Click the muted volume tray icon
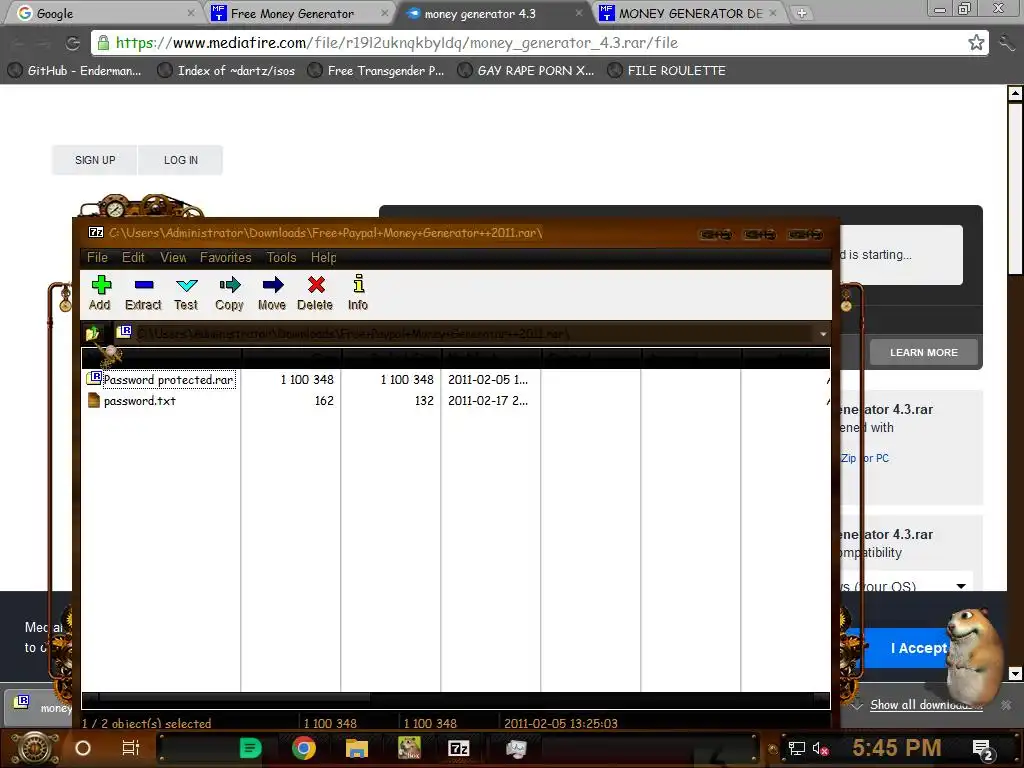 coord(820,748)
